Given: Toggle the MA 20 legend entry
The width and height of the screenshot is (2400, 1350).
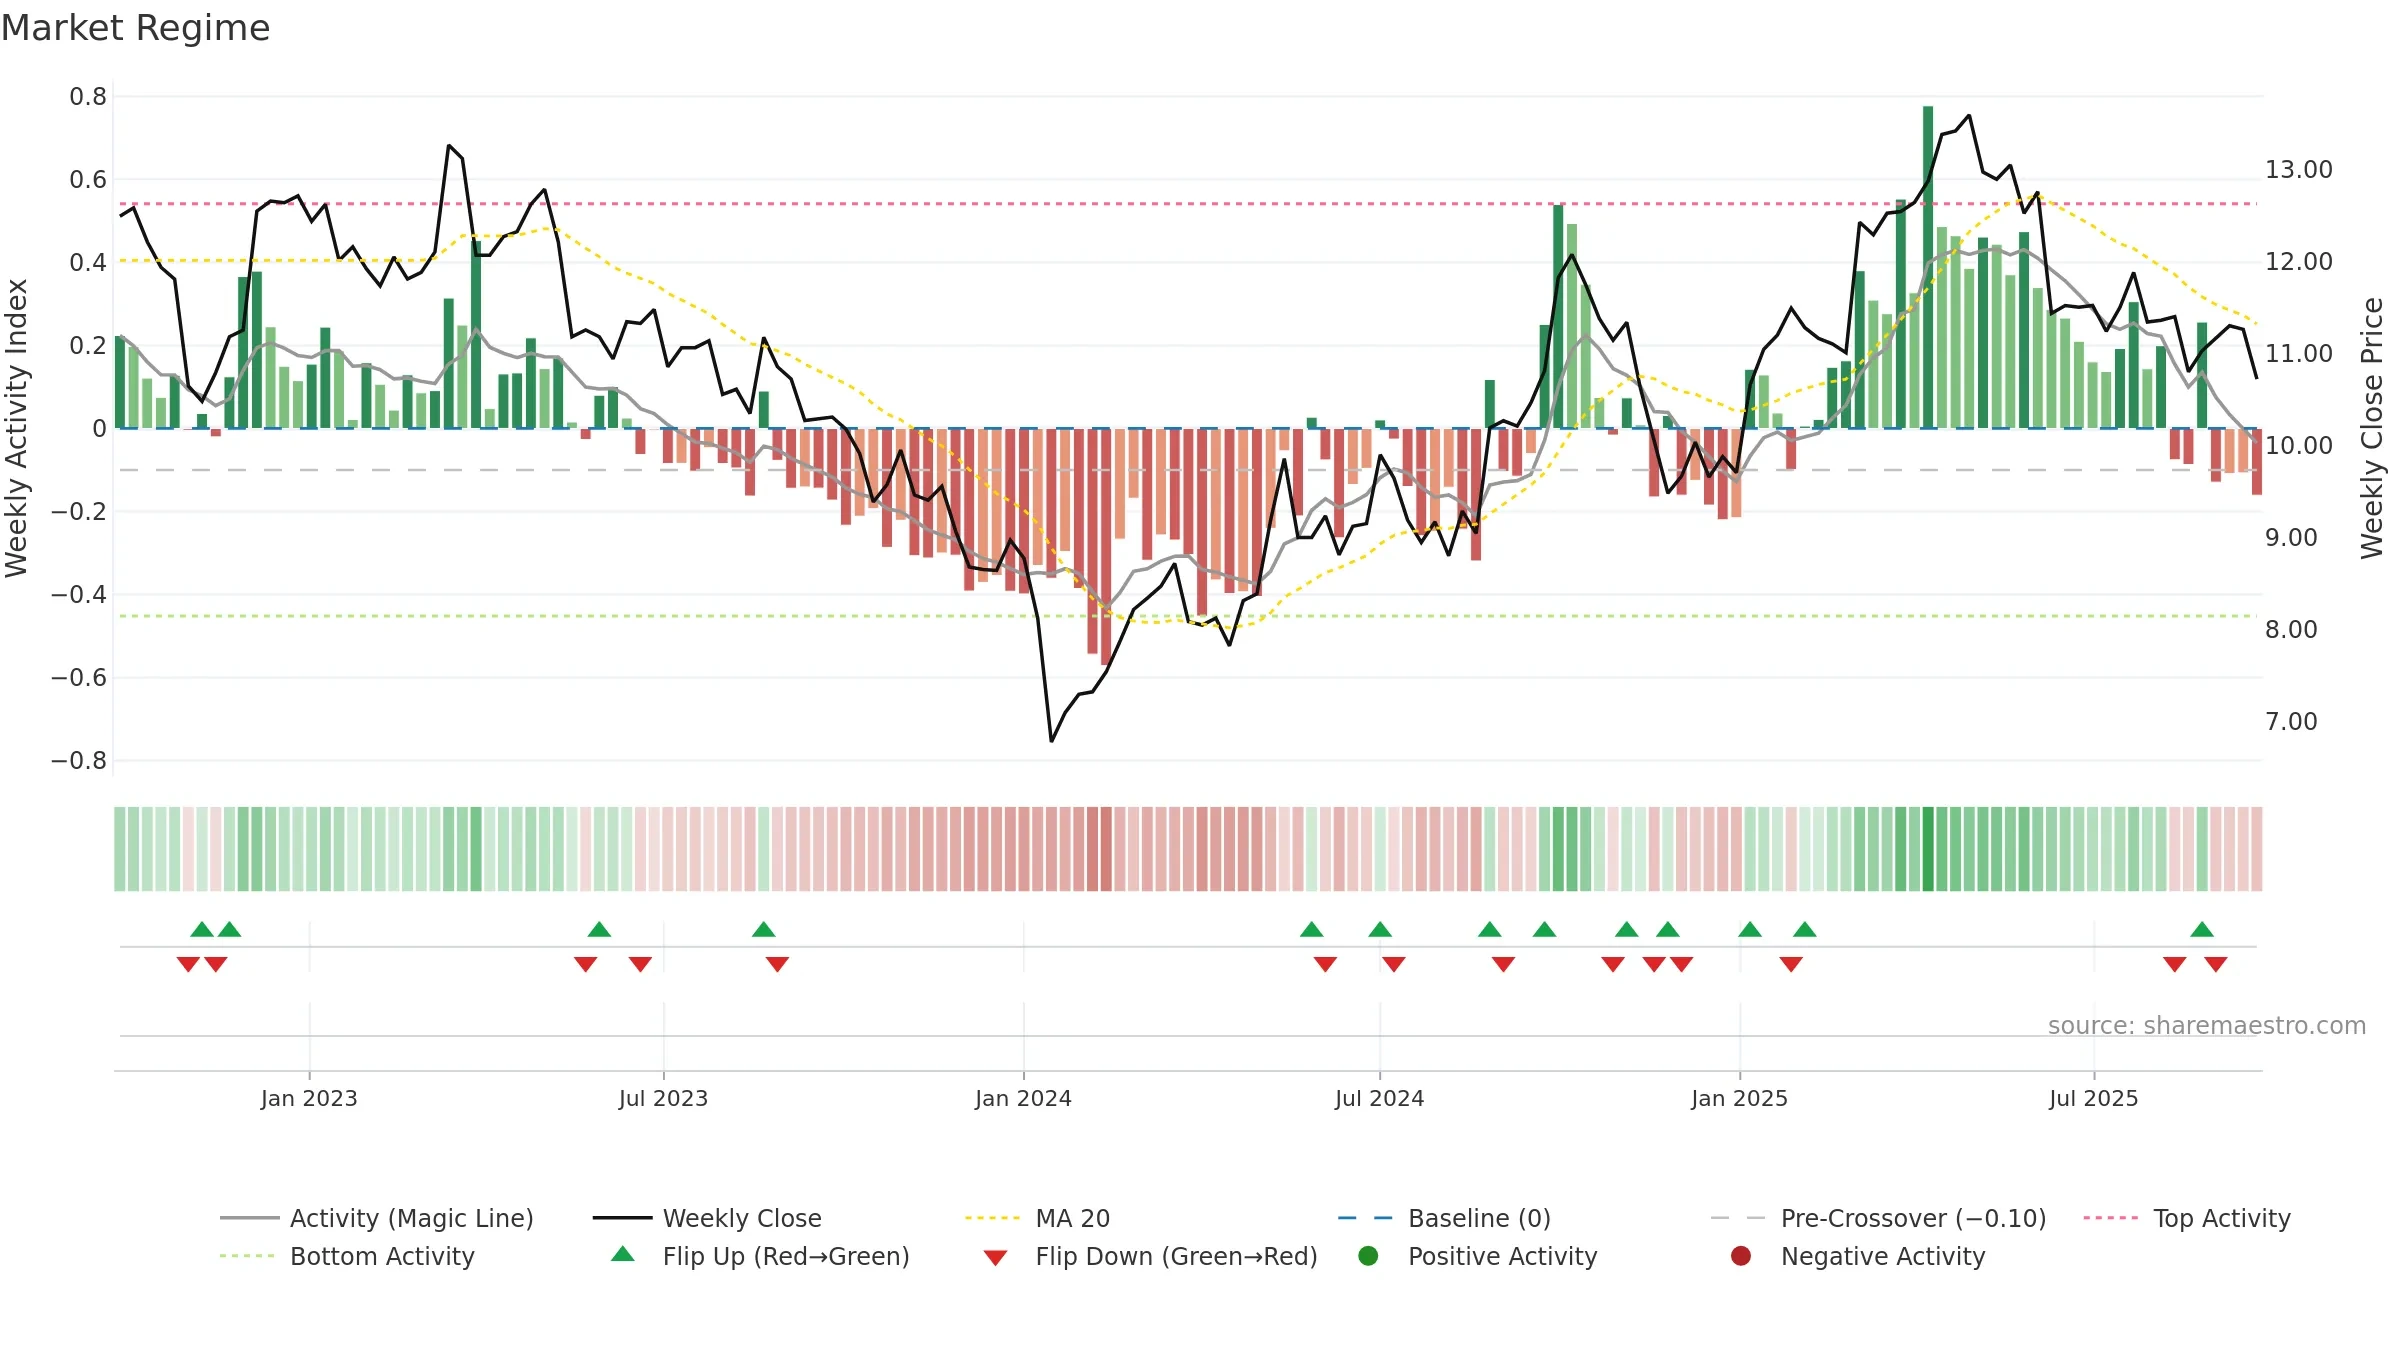Looking at the screenshot, I should (x=1037, y=1218).
